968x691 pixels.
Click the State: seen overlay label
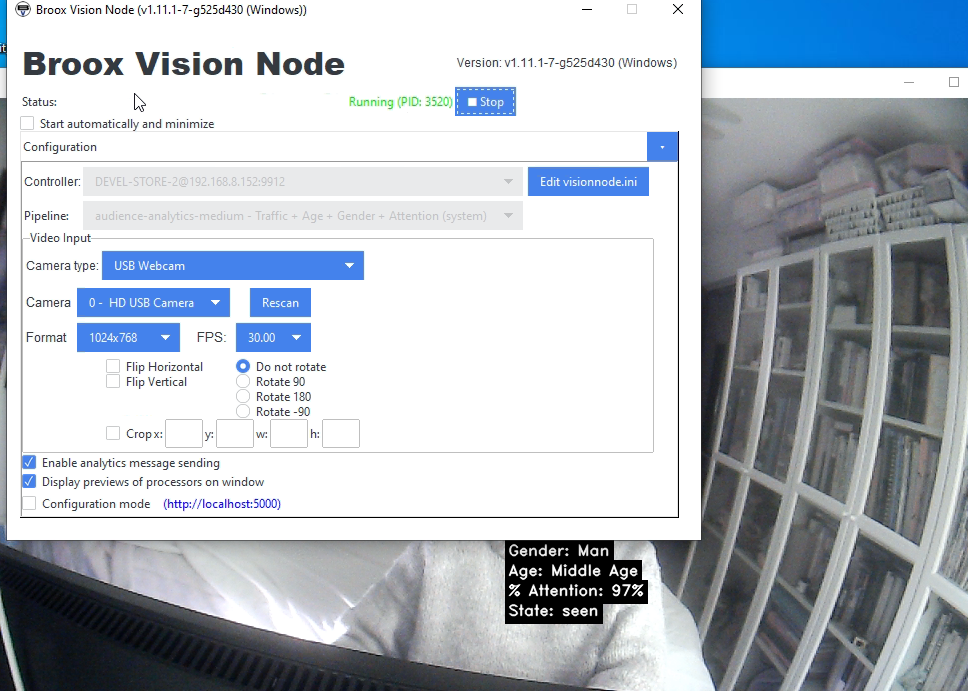pyautogui.click(x=553, y=611)
